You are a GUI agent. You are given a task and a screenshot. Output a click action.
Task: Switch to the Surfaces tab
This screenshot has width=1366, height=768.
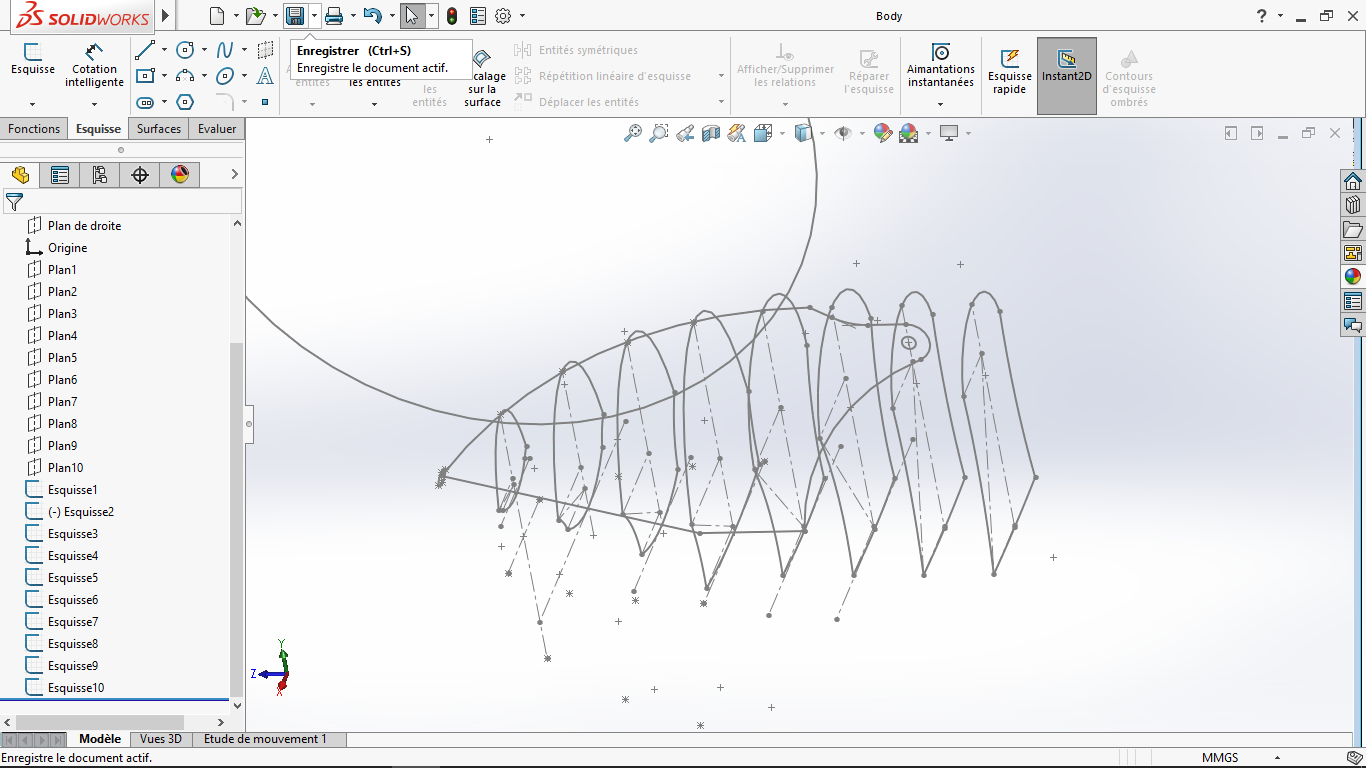tap(159, 129)
